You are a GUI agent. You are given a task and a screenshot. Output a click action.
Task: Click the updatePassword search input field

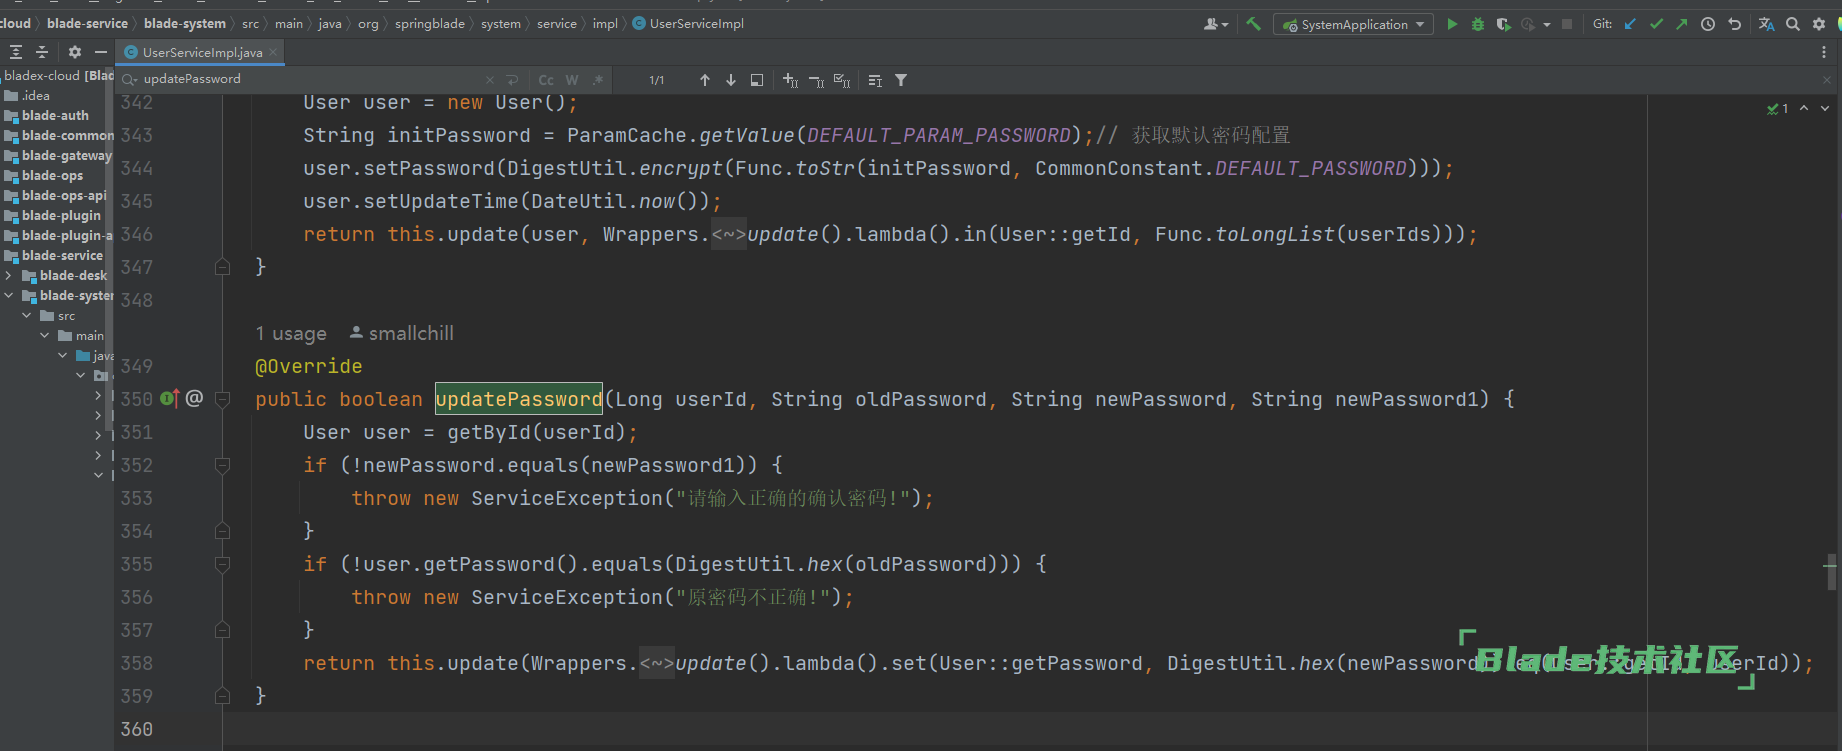[300, 79]
